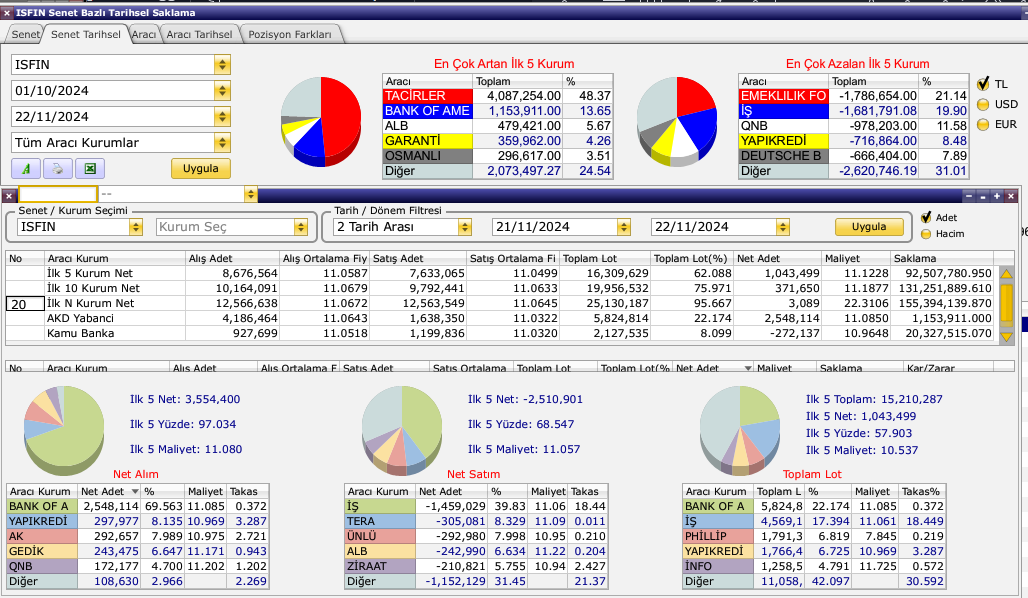
Task: Click the empty orange-bordered search field
Action: tap(58, 194)
